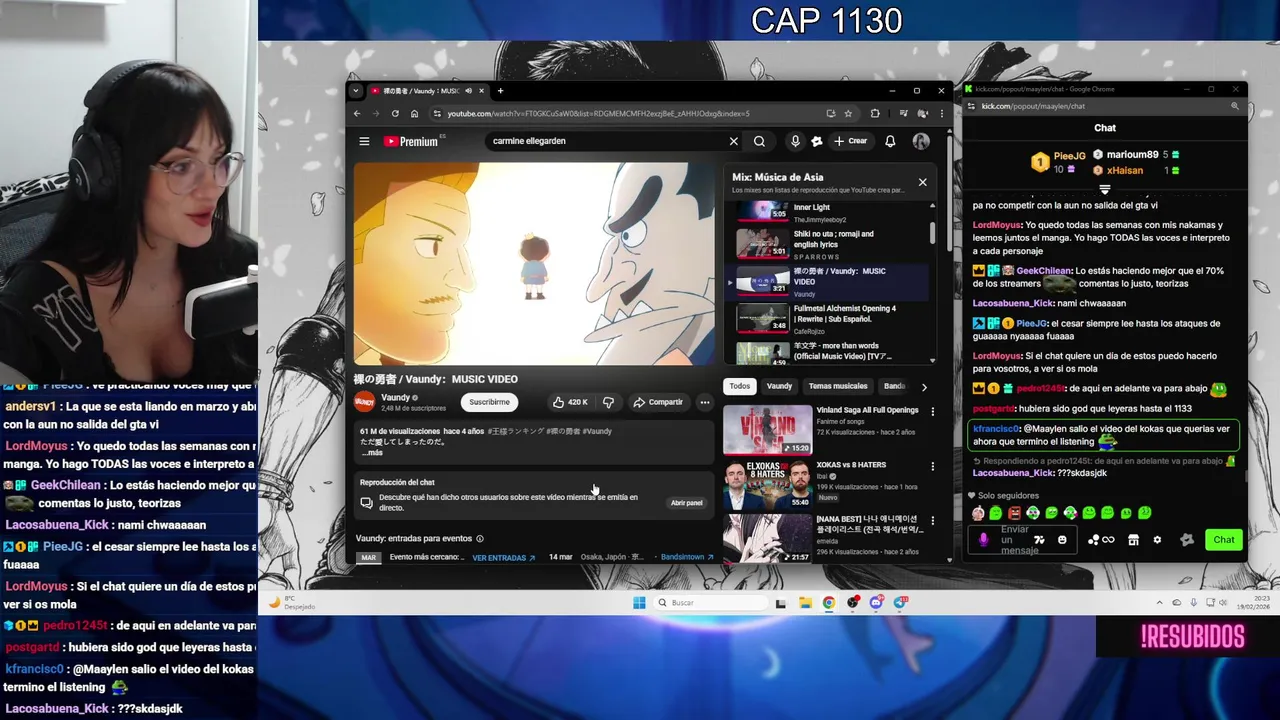The image size is (1280, 720).
Task: Open File Explorer from the taskbar
Action: [805, 603]
